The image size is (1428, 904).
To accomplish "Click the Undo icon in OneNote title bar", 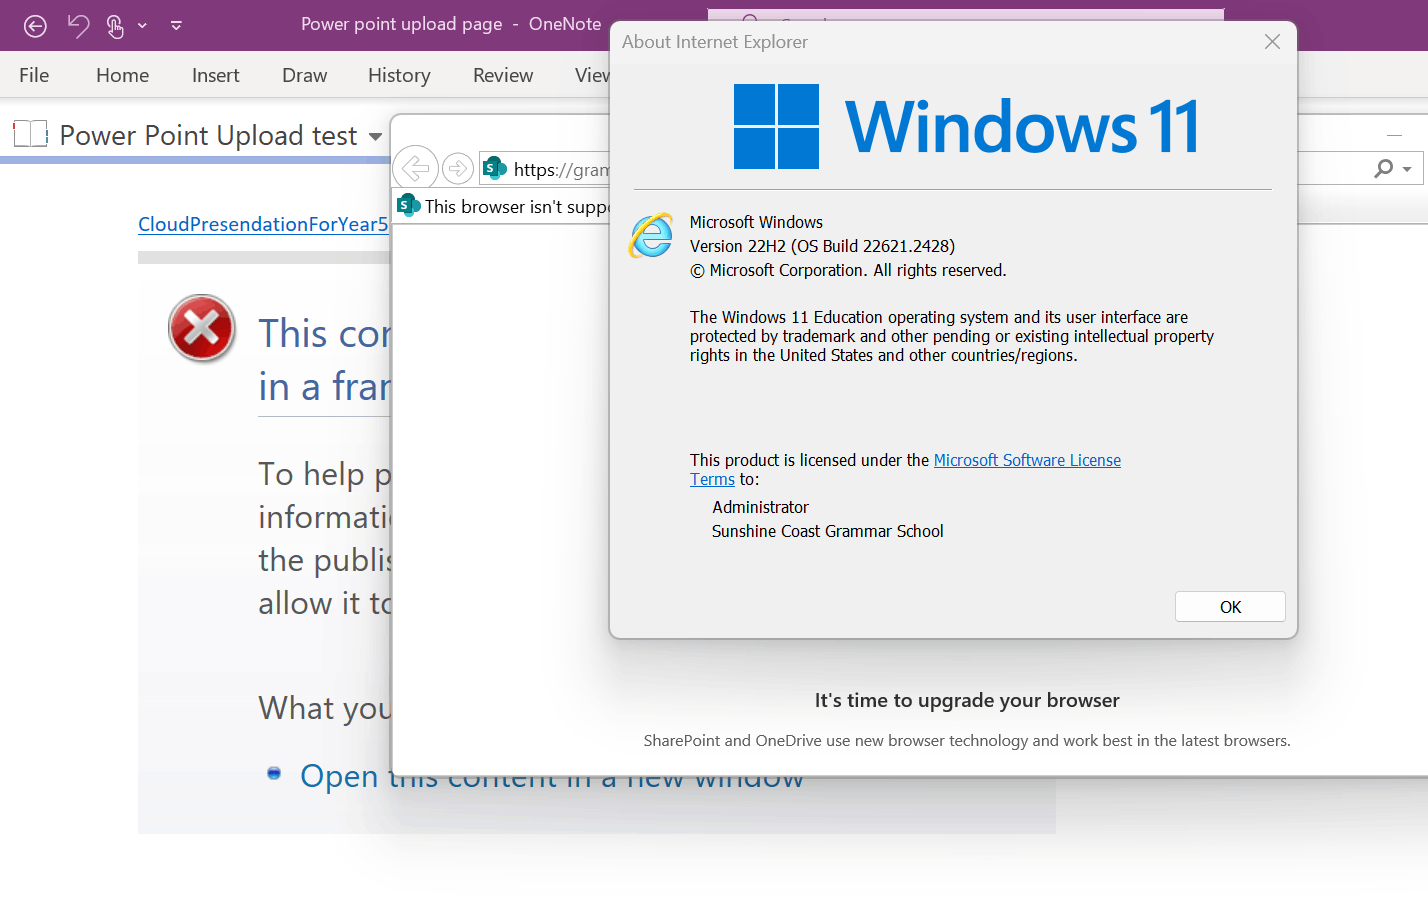I will pos(78,25).
